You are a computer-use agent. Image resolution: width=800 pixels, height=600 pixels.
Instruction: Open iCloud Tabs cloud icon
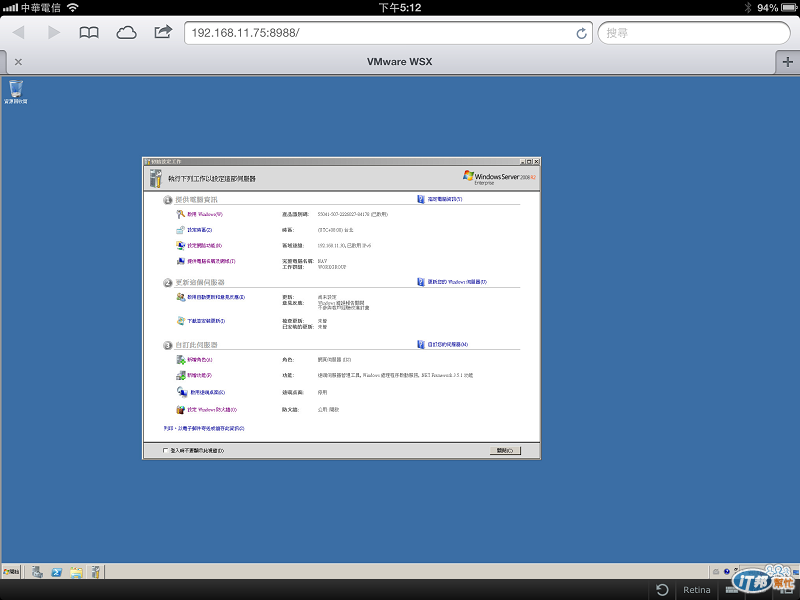click(x=126, y=33)
